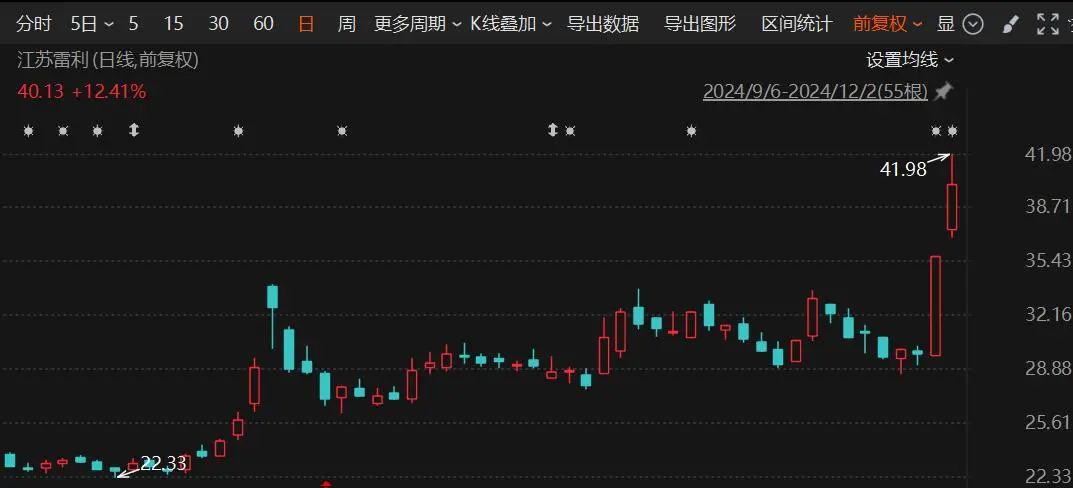Click the leftmost event marker above the chart
1073x488 pixels.
(28, 130)
